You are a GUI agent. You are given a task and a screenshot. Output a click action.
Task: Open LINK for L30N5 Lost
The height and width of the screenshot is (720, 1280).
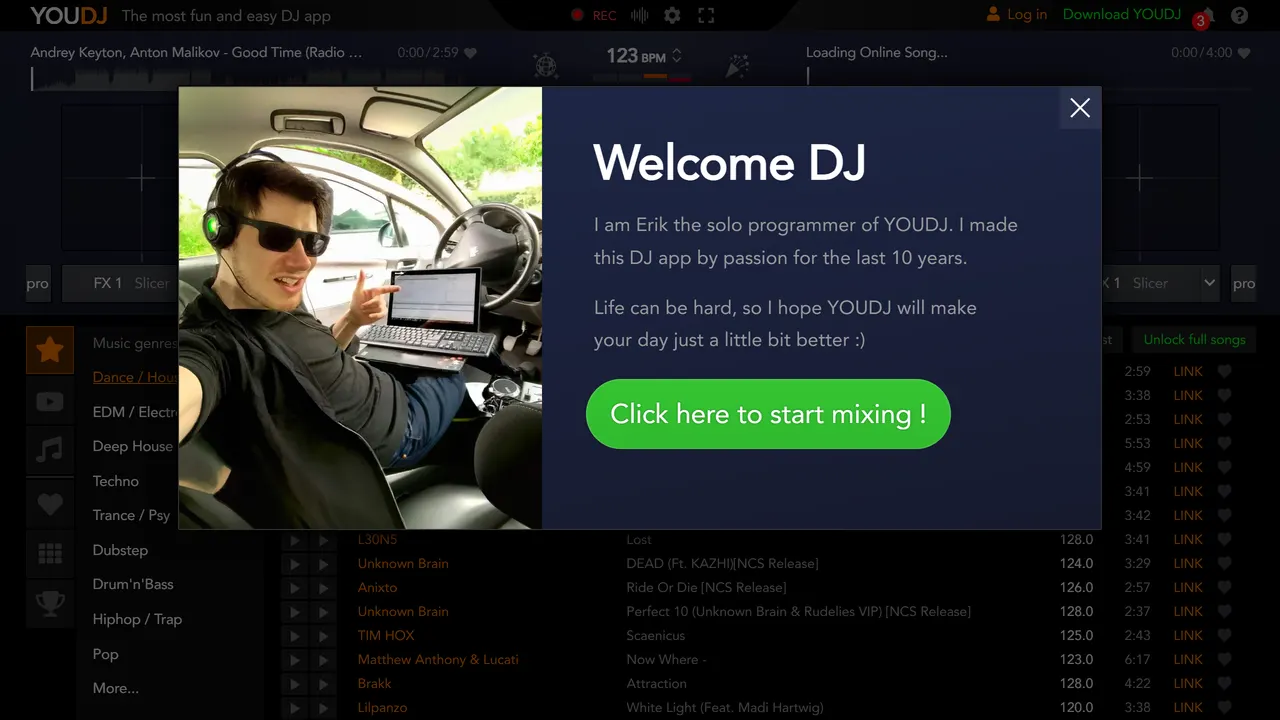point(1188,539)
